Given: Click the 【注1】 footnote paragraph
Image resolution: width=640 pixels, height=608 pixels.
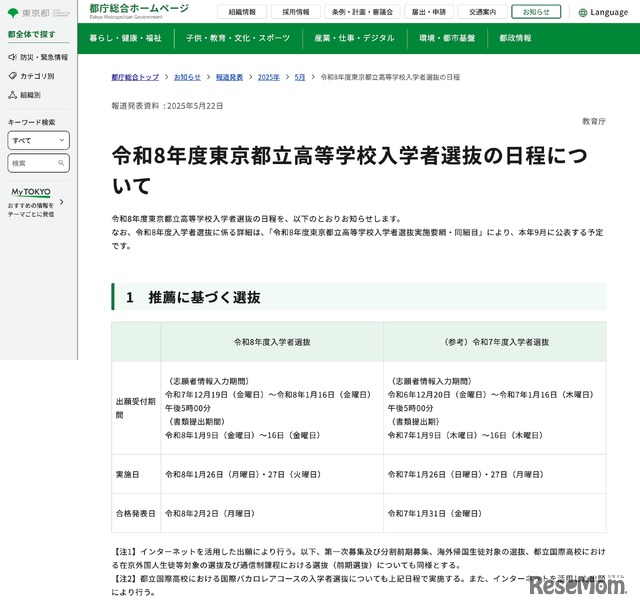Looking at the screenshot, I should pos(358,559).
